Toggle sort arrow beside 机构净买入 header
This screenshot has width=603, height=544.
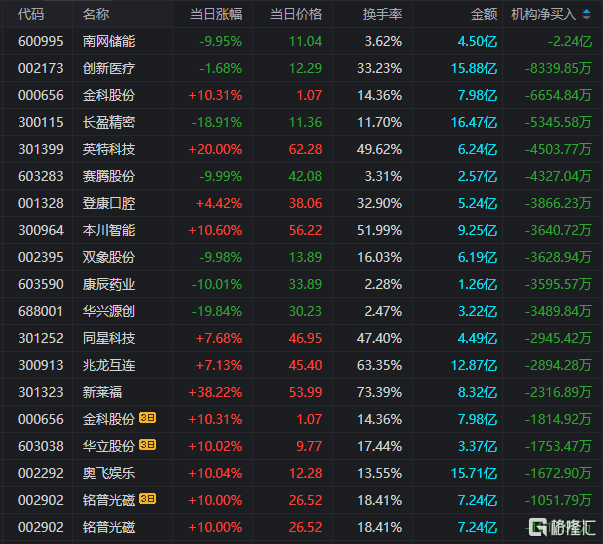pos(586,14)
